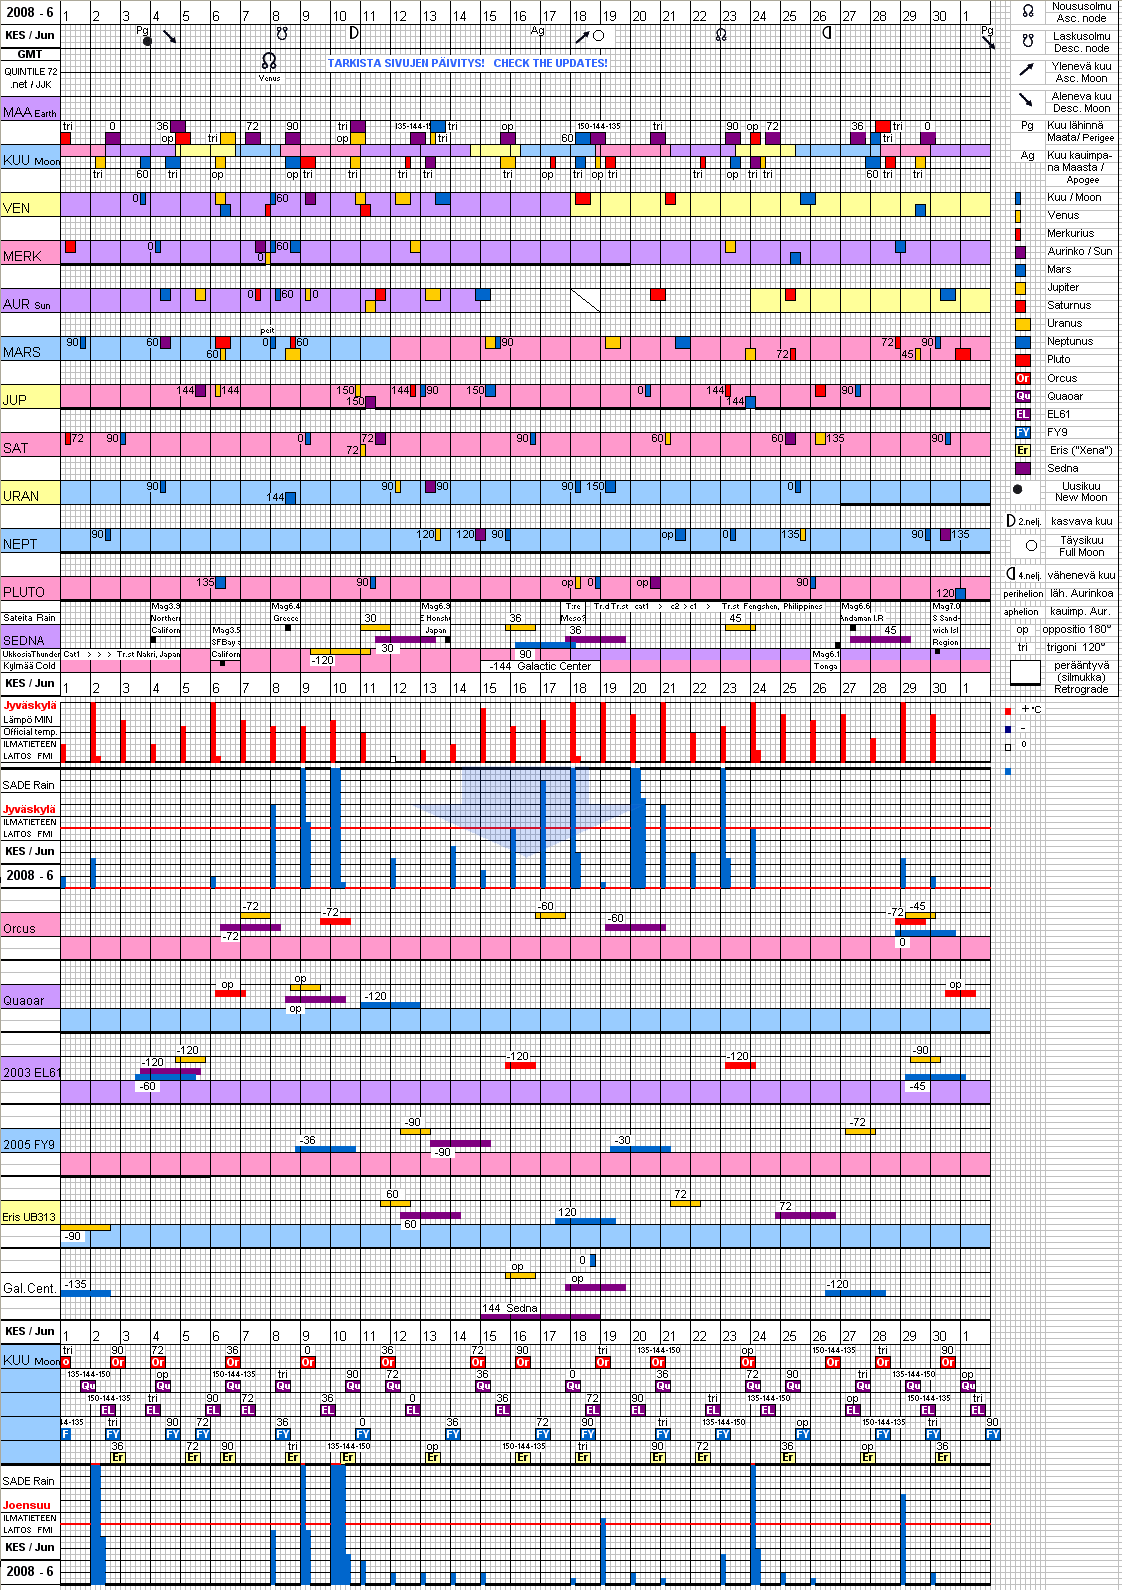Click 'TARKISTA SIVUJEN PÄIVITYS!' link
This screenshot has height=1590, width=1122.
[x=406, y=63]
